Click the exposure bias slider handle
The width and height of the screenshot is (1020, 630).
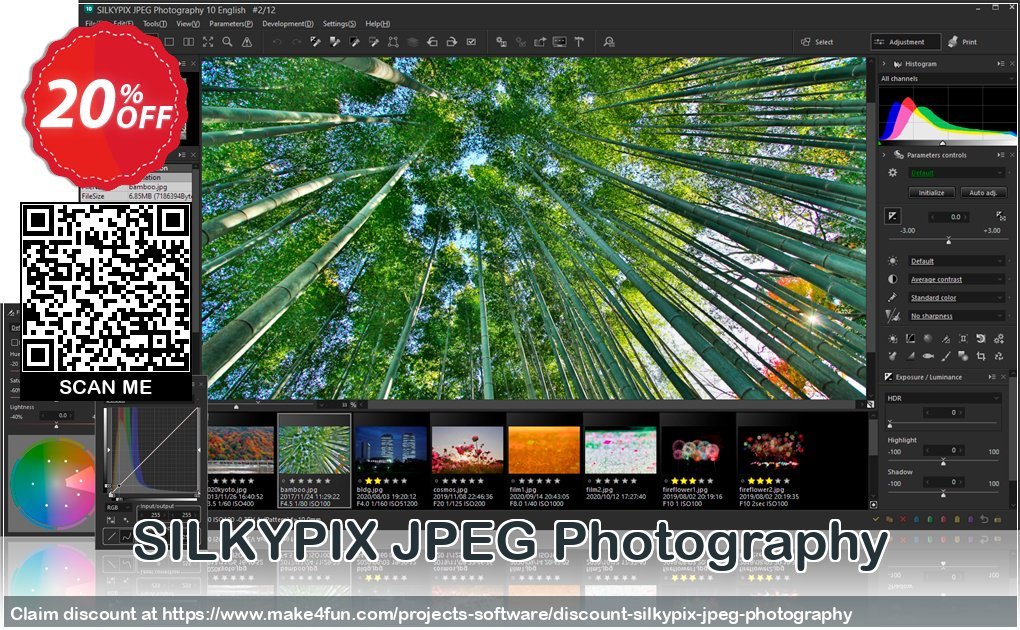pos(948,241)
